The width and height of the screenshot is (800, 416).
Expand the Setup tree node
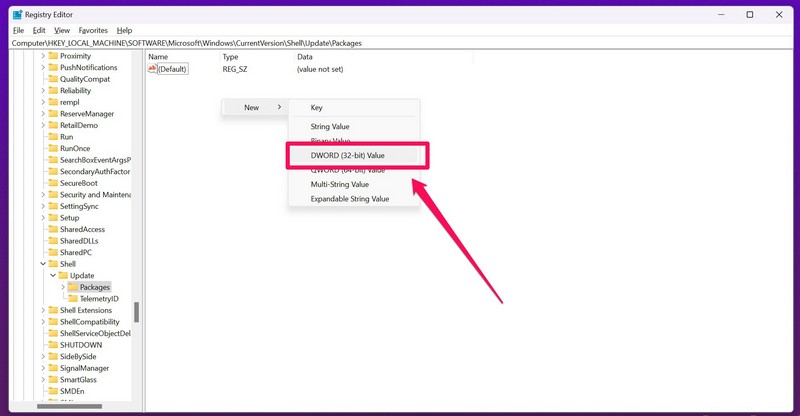tap(43, 218)
